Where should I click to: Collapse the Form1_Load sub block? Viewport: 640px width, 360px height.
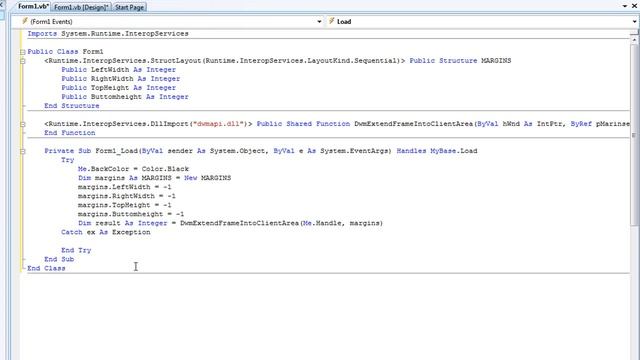22,151
